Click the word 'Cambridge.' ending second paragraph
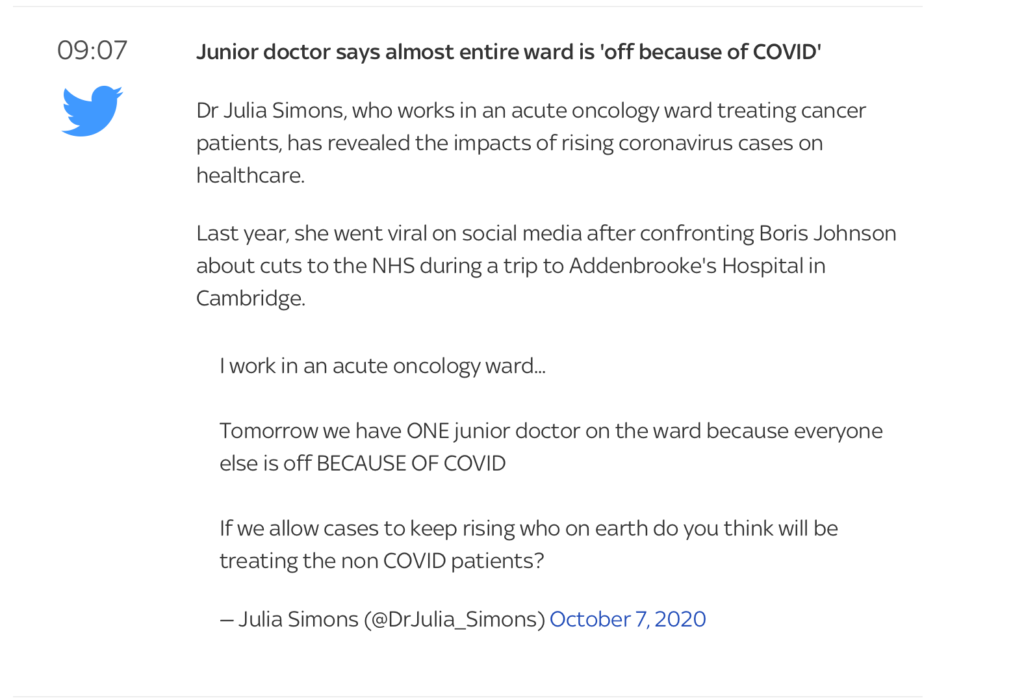The height and width of the screenshot is (698, 1024). [x=251, y=298]
